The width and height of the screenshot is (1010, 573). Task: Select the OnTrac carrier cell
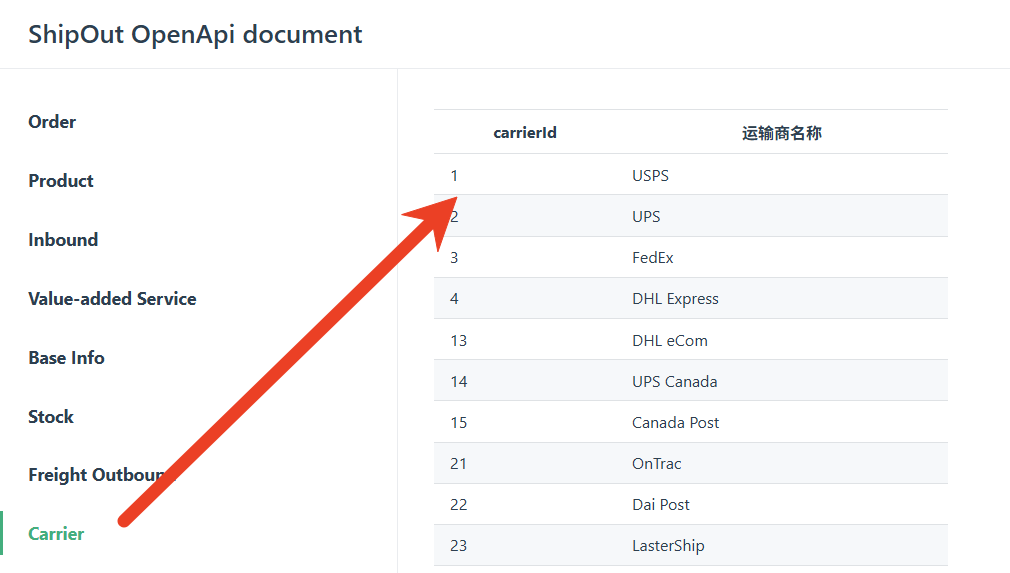pos(656,464)
